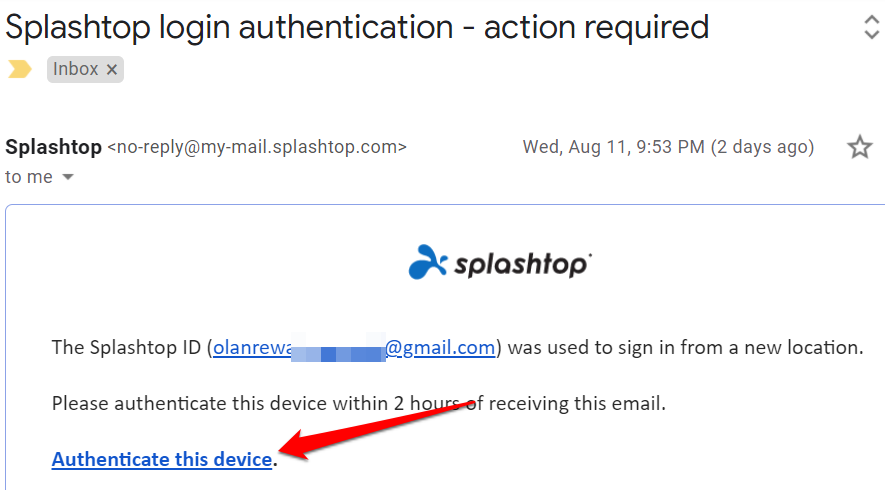
Task: Click the blue Splashtop logo symbol
Action: point(429,262)
